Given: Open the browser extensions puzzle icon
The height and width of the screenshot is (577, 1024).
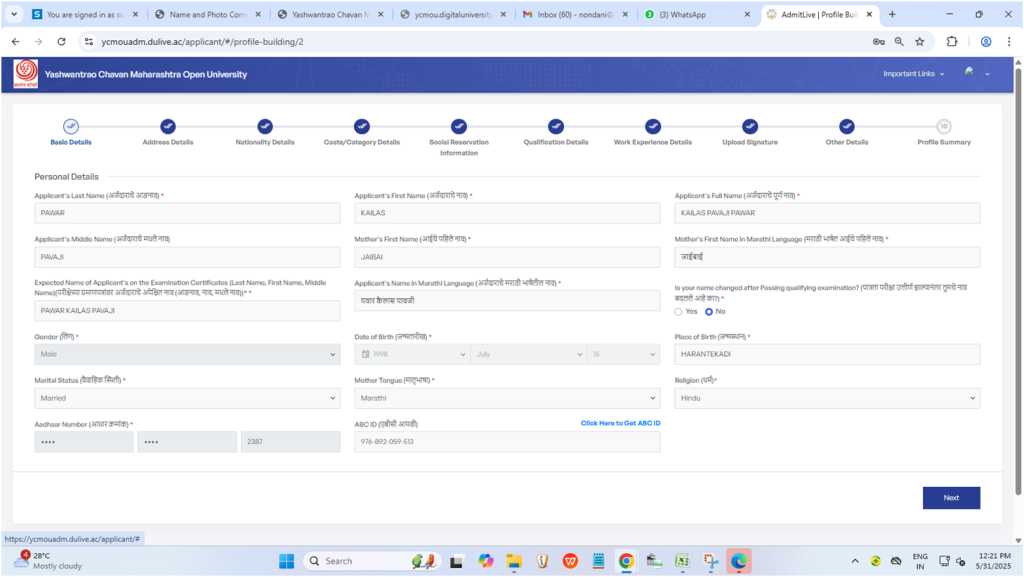Looking at the screenshot, I should 952,42.
